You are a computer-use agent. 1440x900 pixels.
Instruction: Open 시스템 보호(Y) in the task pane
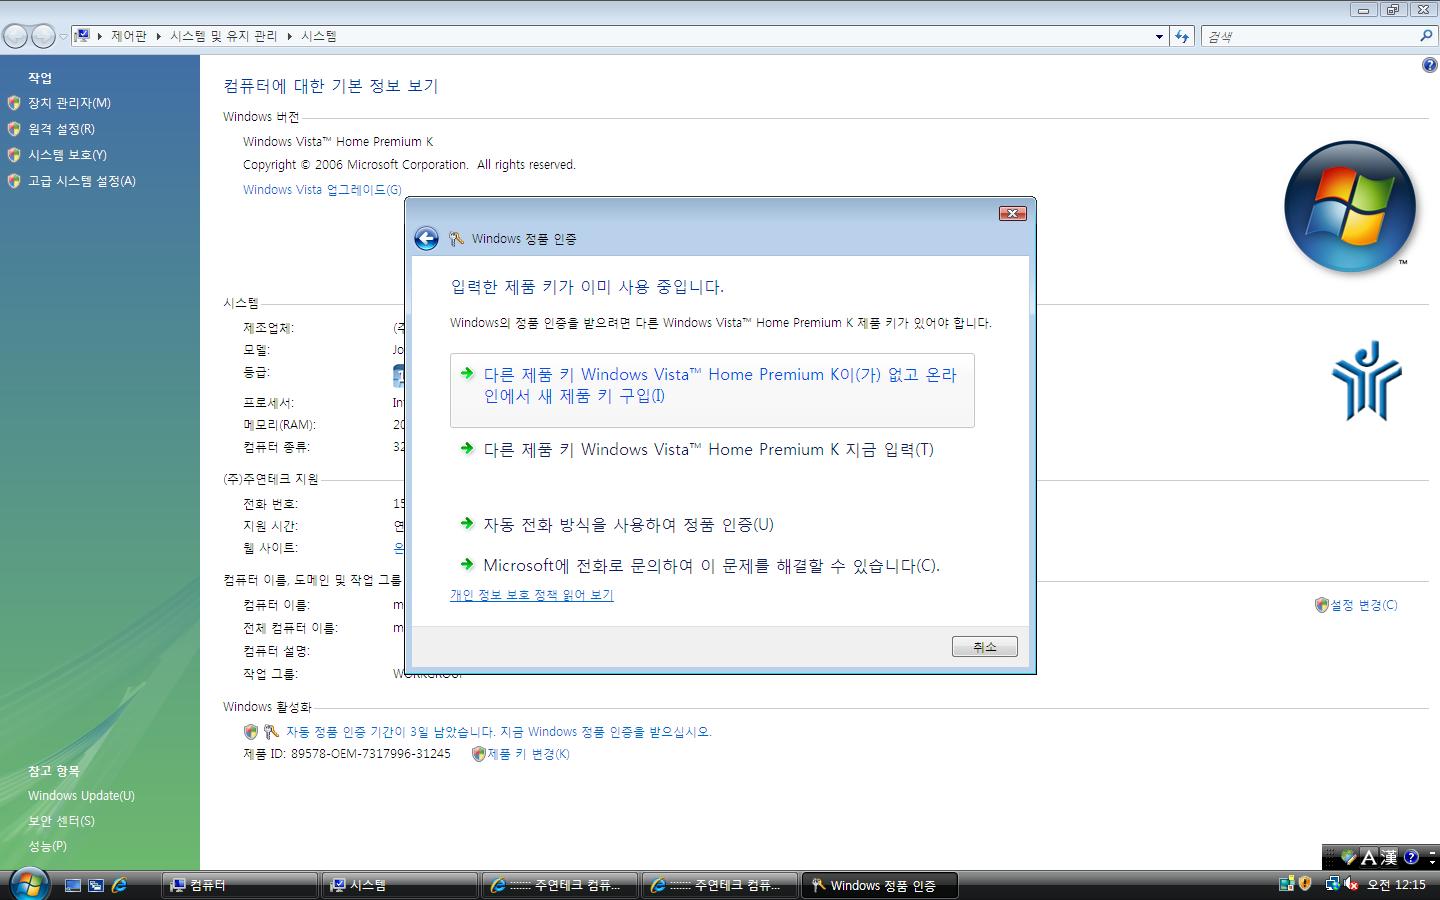[67, 155]
